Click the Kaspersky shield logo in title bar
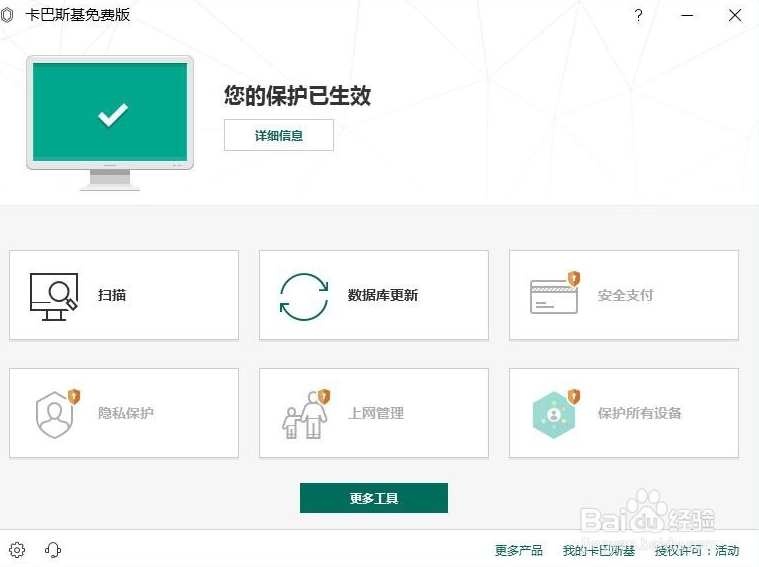759x567 pixels. 7,15
